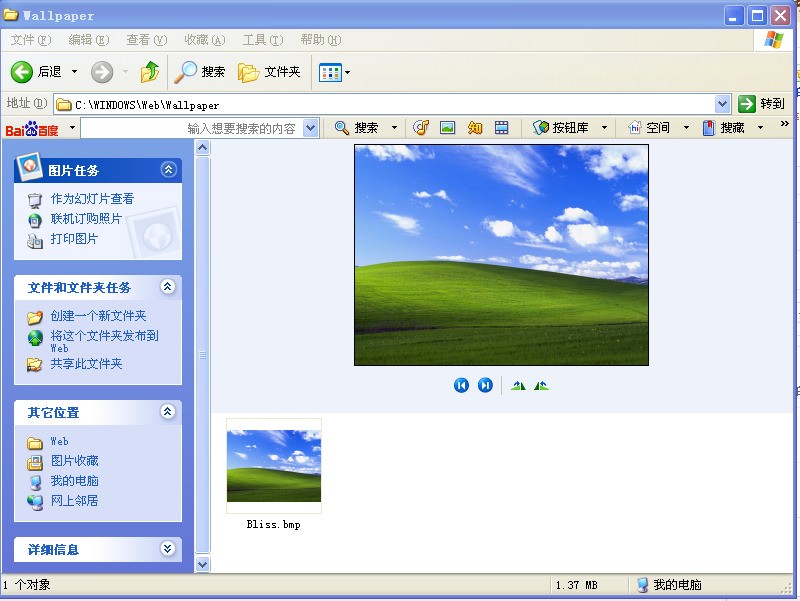Open the 帮助(H) menu
The width and height of the screenshot is (800, 601).
[321, 40]
